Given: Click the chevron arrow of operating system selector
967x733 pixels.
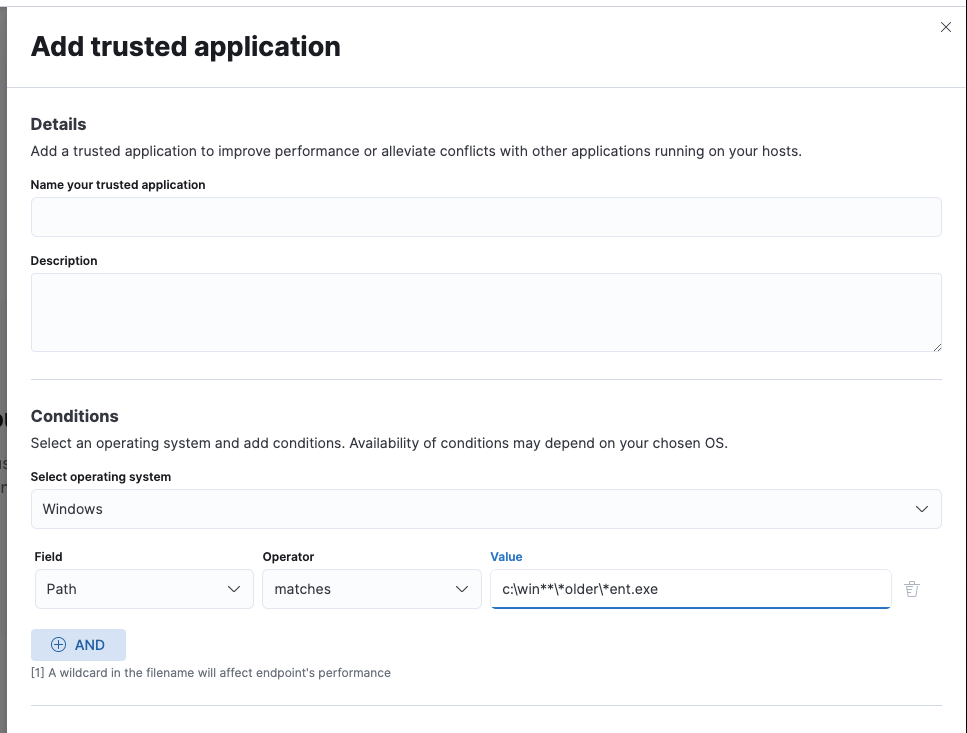Looking at the screenshot, I should coord(922,509).
